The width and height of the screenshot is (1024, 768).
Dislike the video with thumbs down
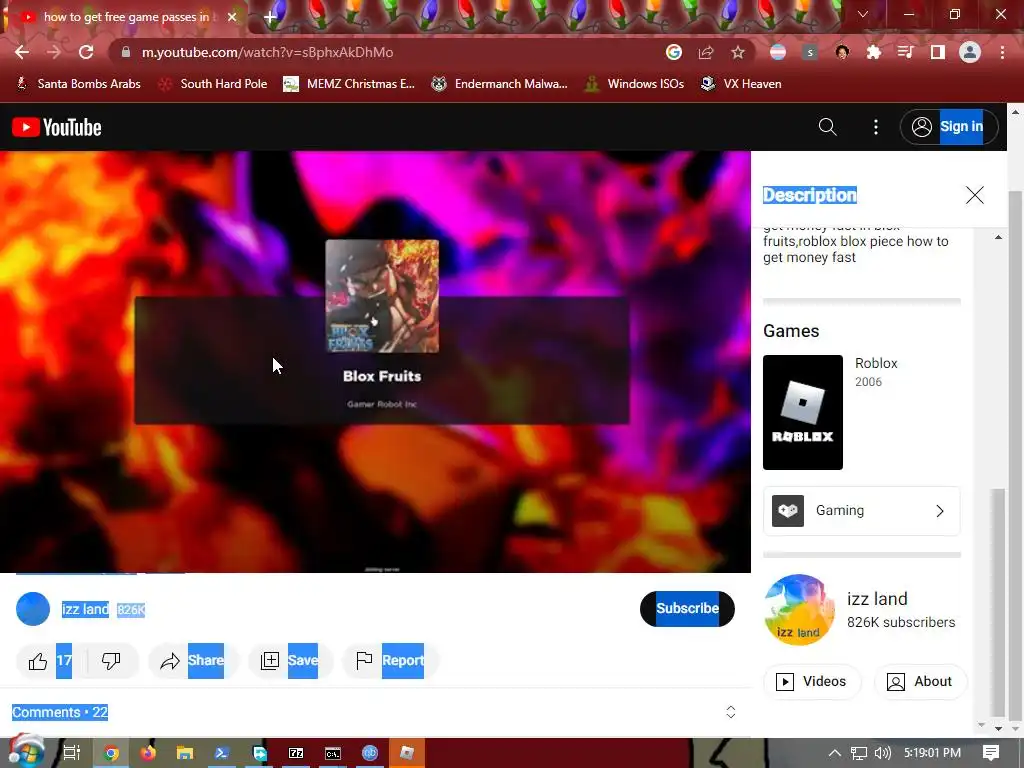[x=111, y=661]
